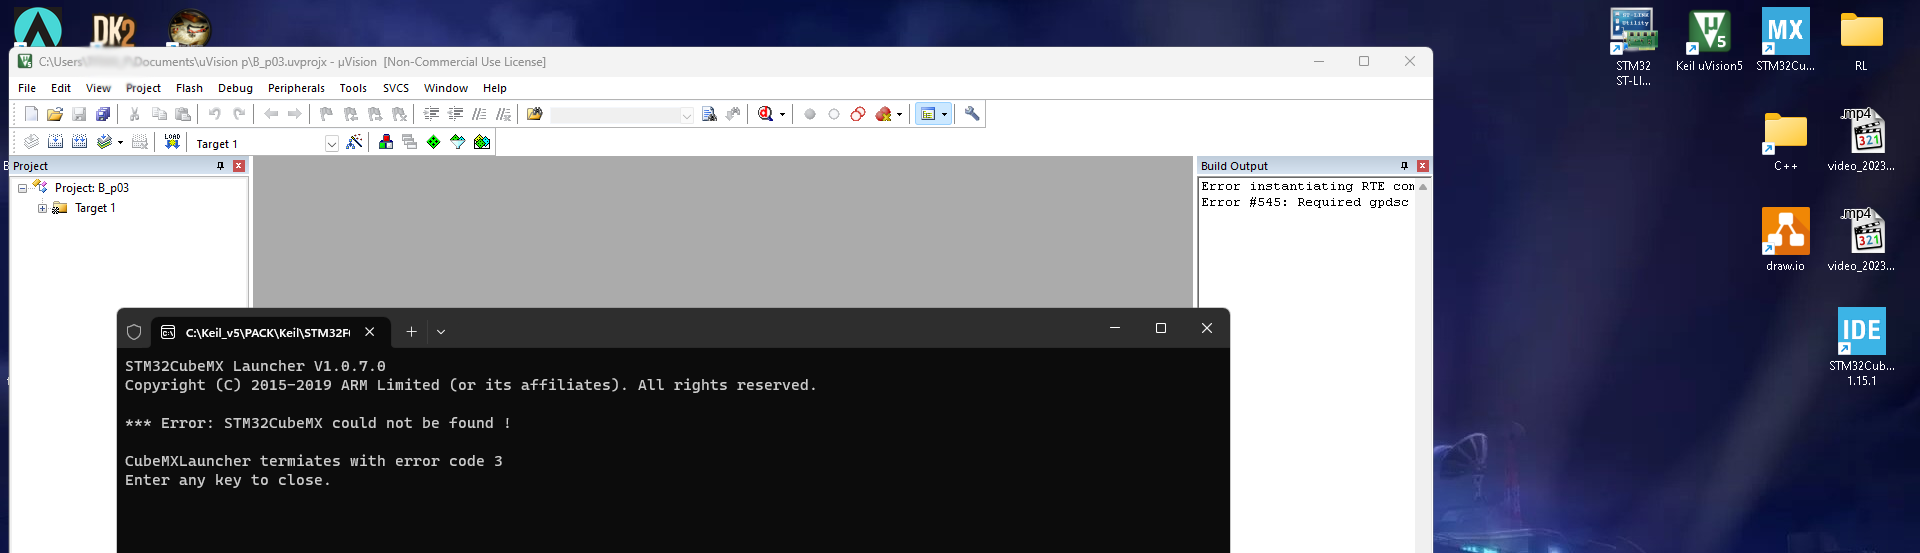1920x553 pixels.
Task: Open draw.io desktop shortcut
Action: click(x=1785, y=240)
